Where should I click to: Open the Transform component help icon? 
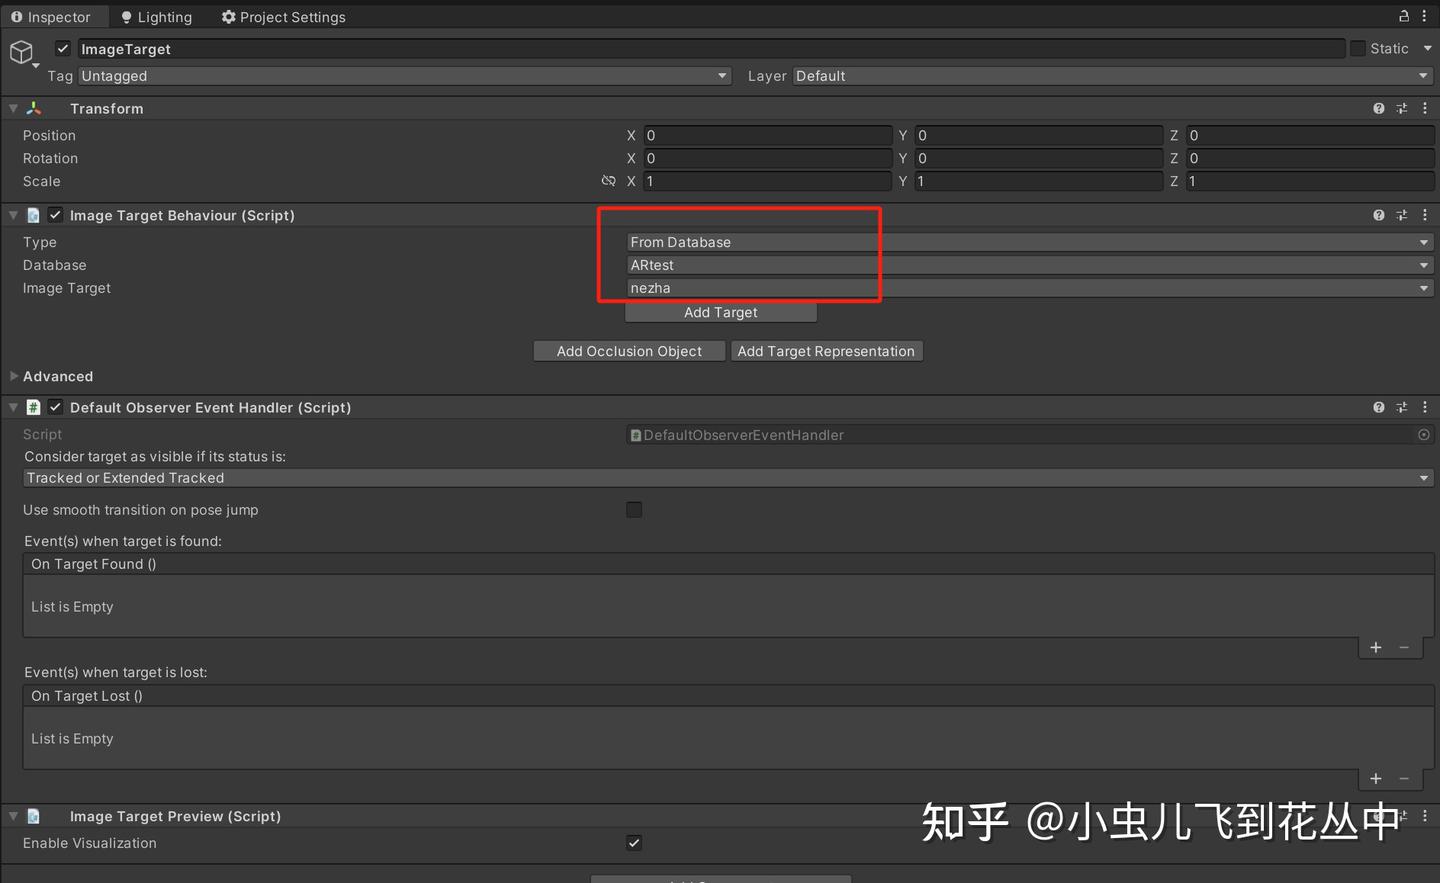(1378, 108)
